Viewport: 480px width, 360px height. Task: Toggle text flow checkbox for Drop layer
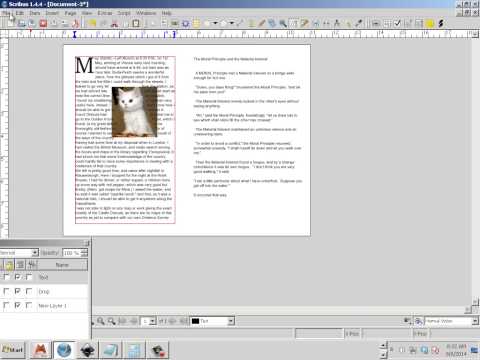(x=18, y=291)
